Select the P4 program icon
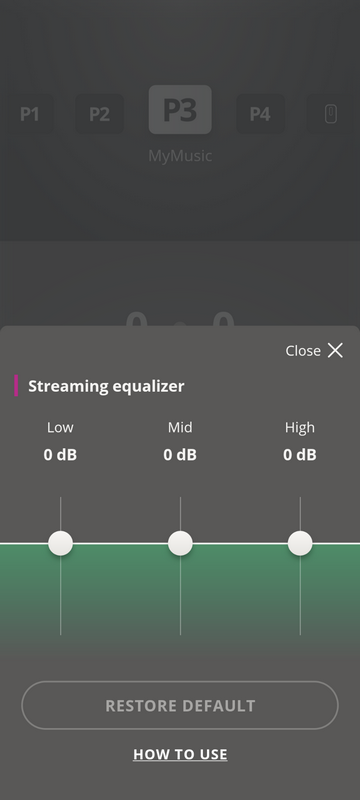 pos(261,113)
